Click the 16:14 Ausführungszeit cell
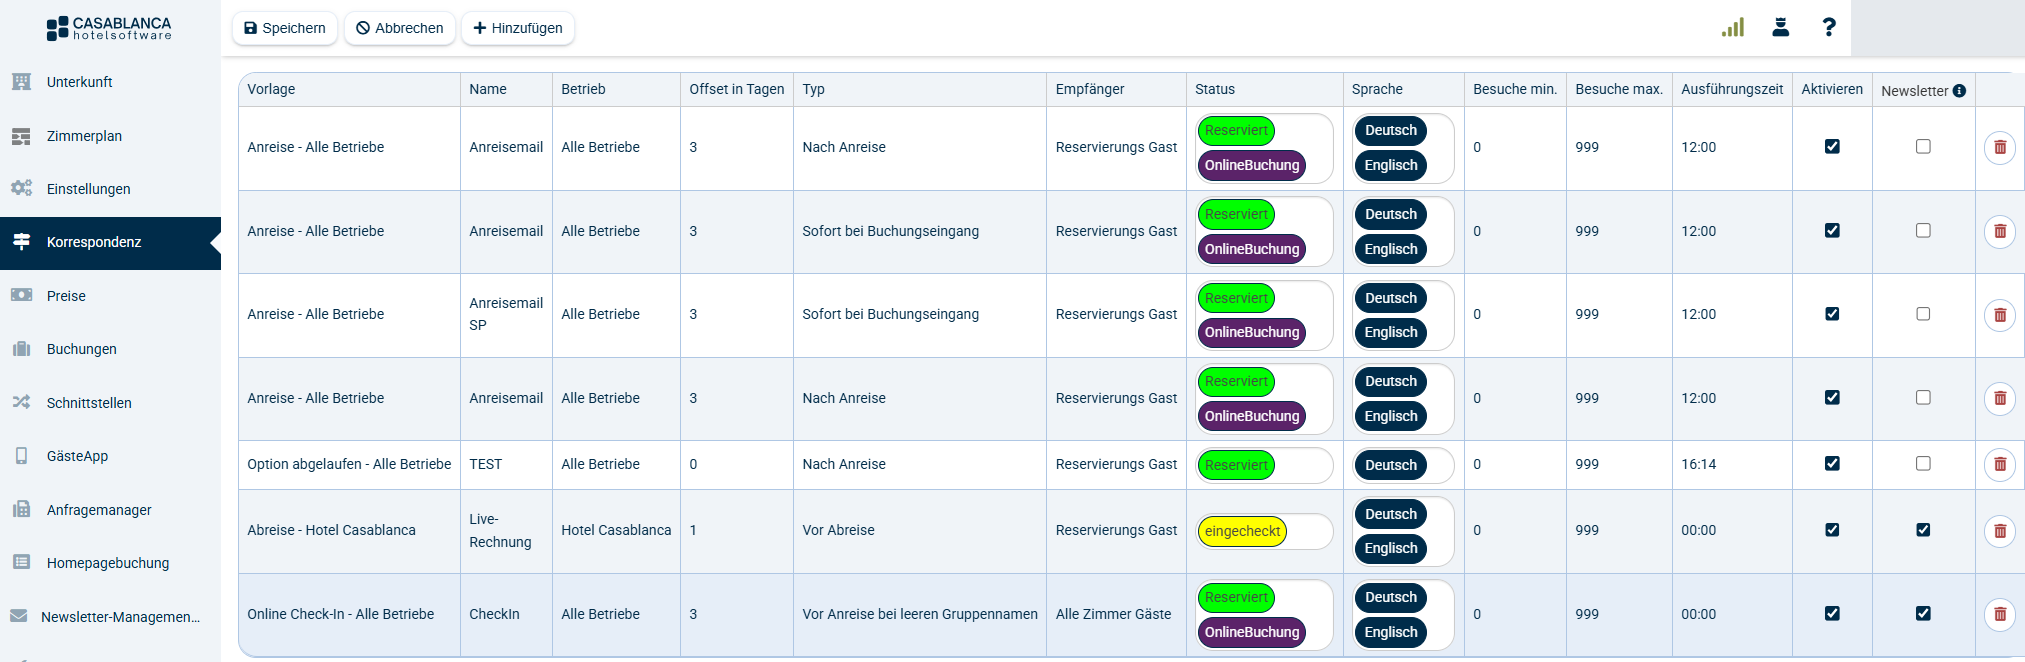The width and height of the screenshot is (2025, 662). pyautogui.click(x=1698, y=464)
